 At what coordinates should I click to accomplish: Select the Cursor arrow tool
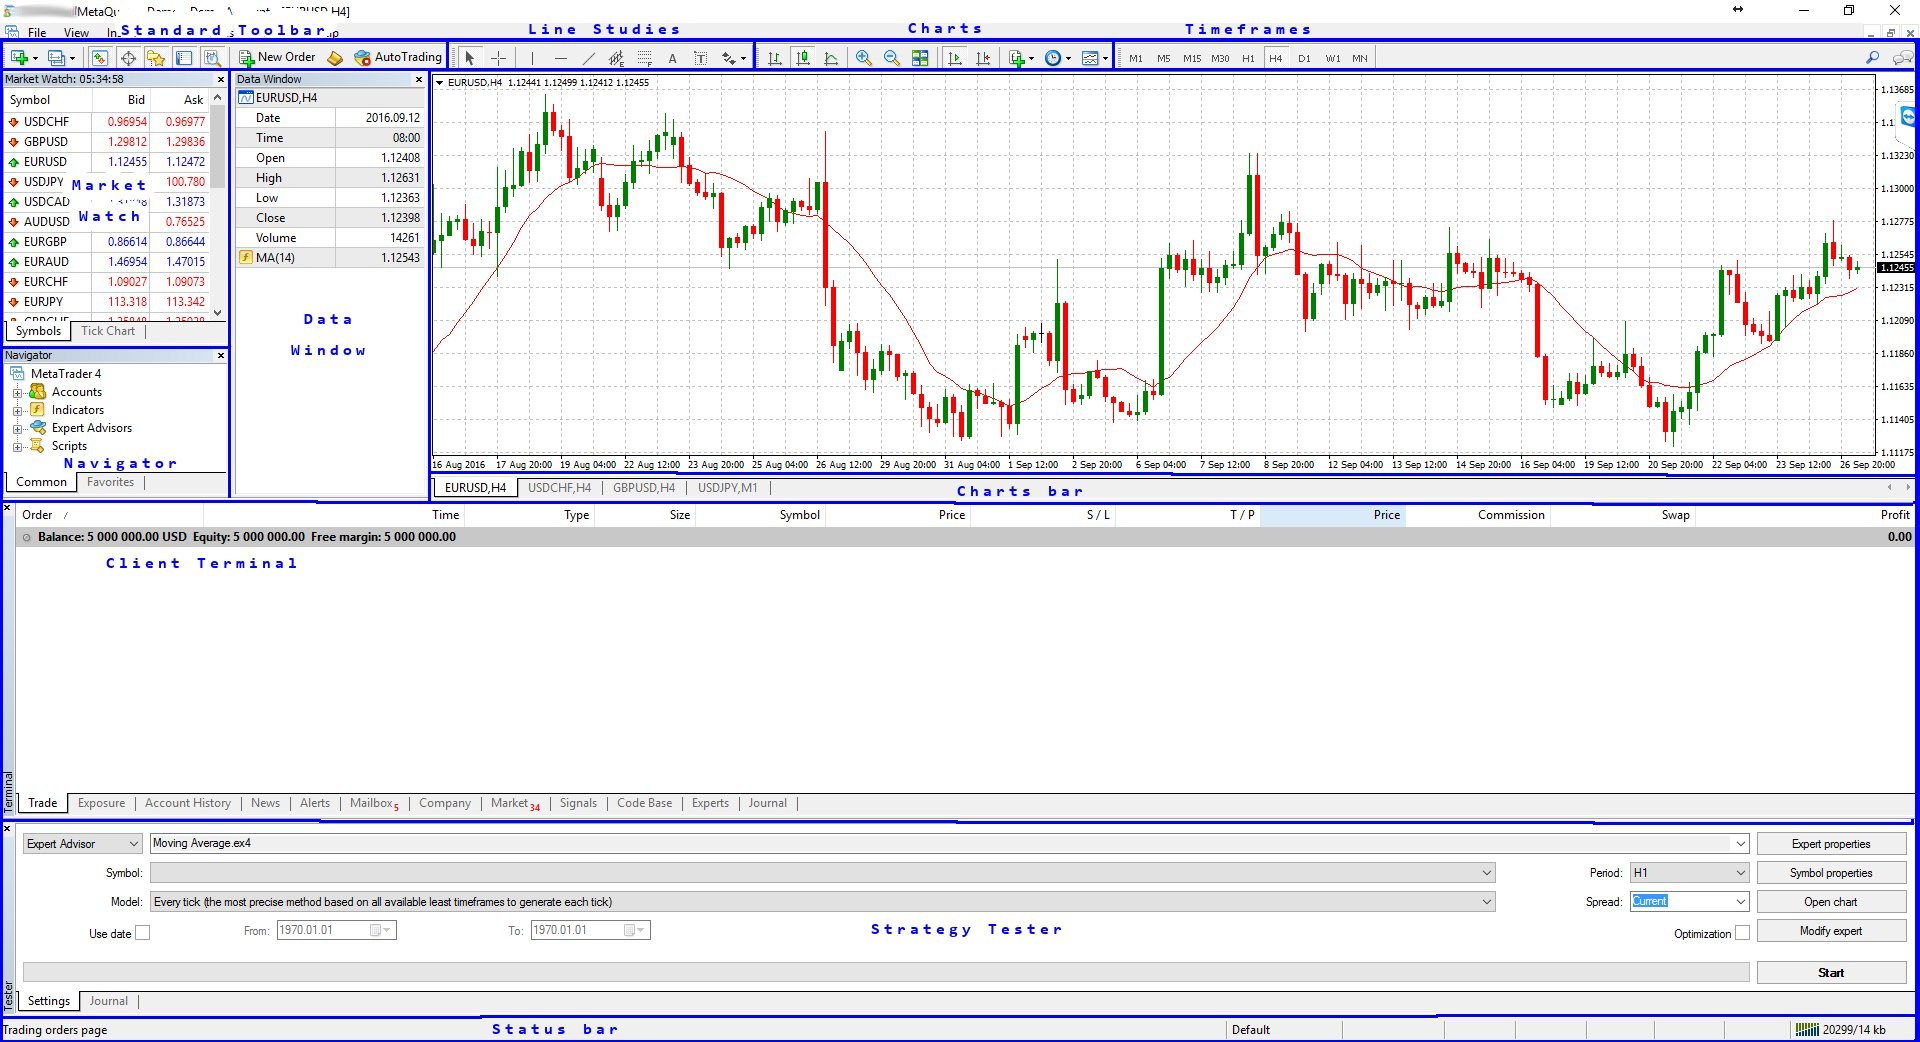pyautogui.click(x=469, y=58)
